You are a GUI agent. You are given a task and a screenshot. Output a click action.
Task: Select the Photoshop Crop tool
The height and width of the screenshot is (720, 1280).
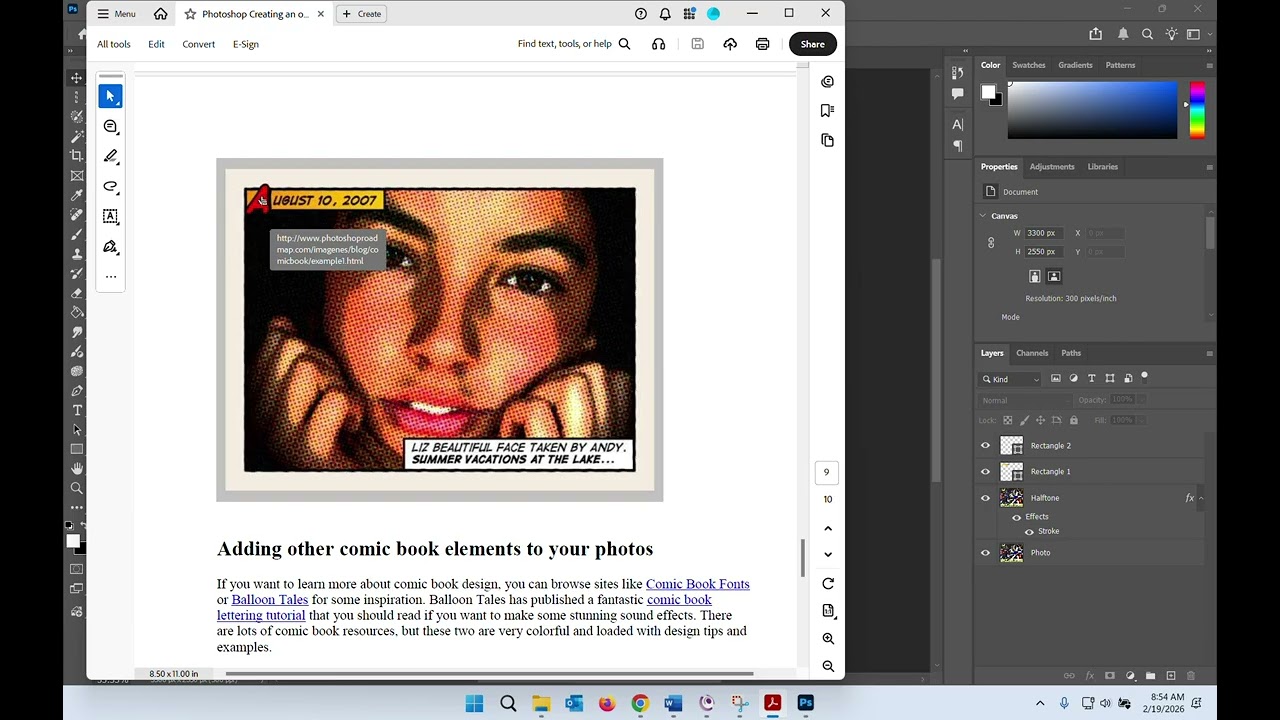pyautogui.click(x=77, y=155)
